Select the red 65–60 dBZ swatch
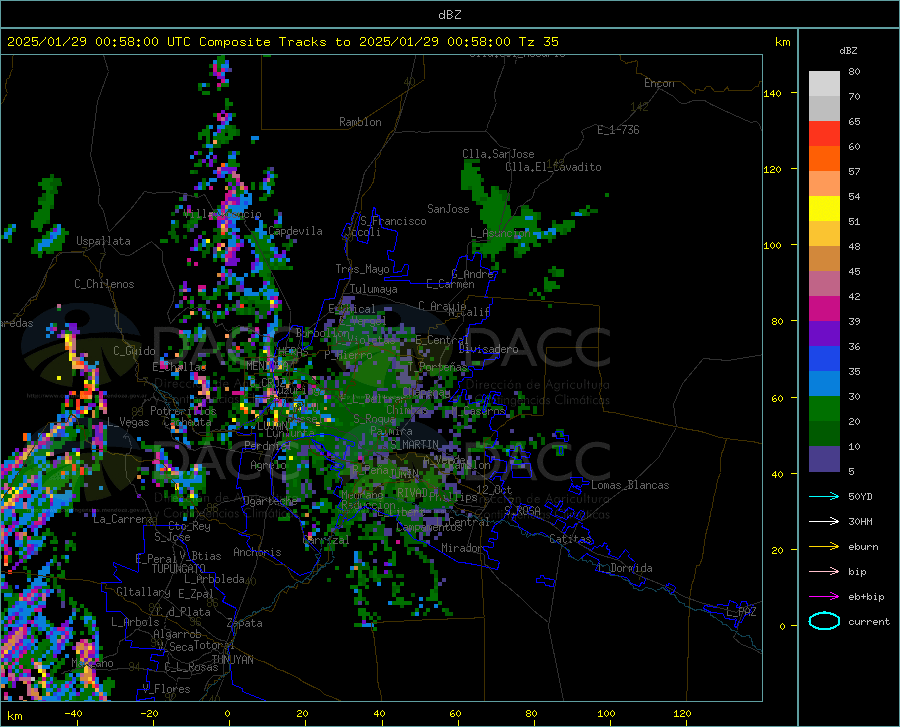Screen dimensions: 900x727 pos(824,134)
